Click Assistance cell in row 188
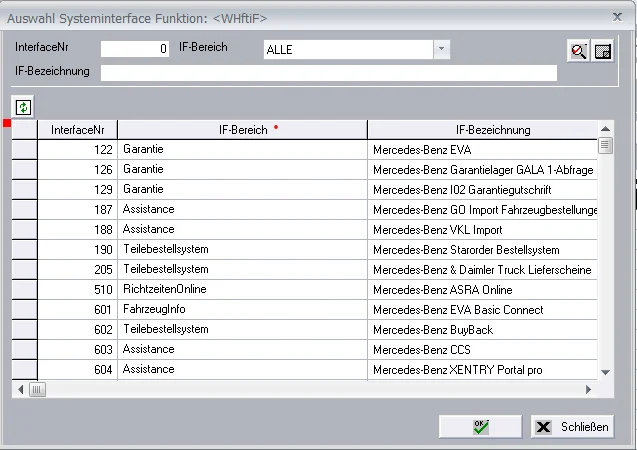The width and height of the screenshot is (637, 450). click(x=243, y=229)
